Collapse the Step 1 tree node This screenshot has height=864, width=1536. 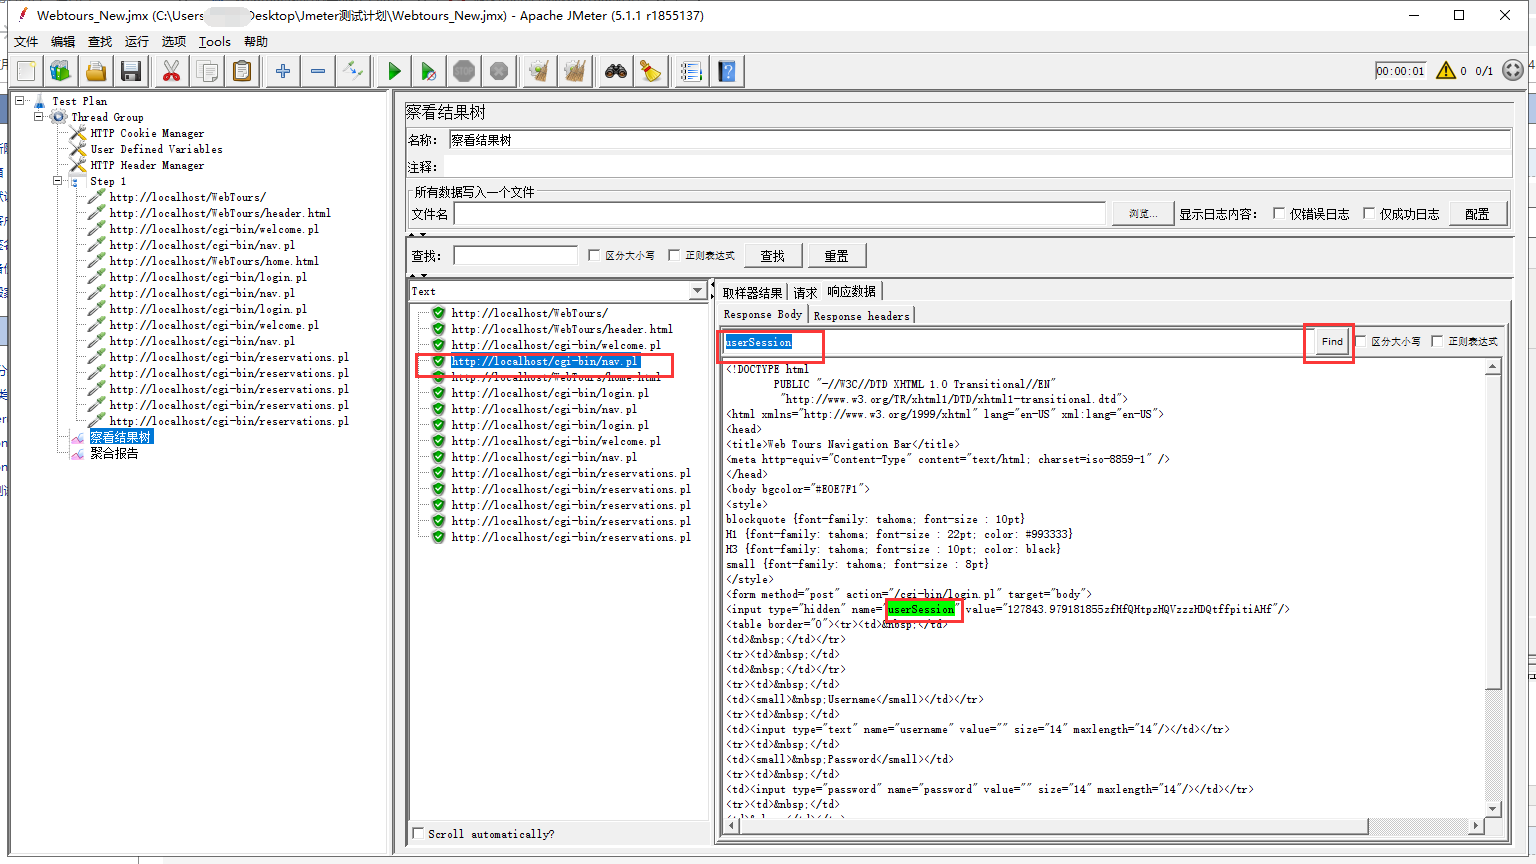[58, 181]
